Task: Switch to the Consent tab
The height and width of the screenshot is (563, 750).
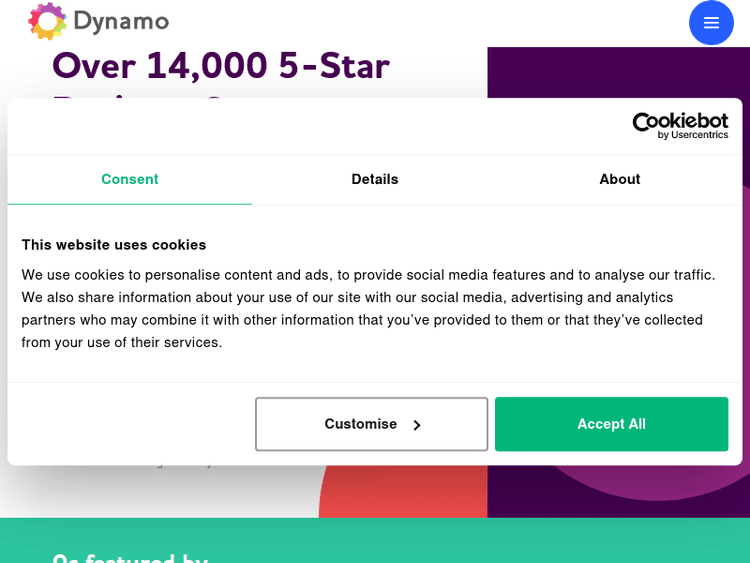Action: [x=130, y=179]
